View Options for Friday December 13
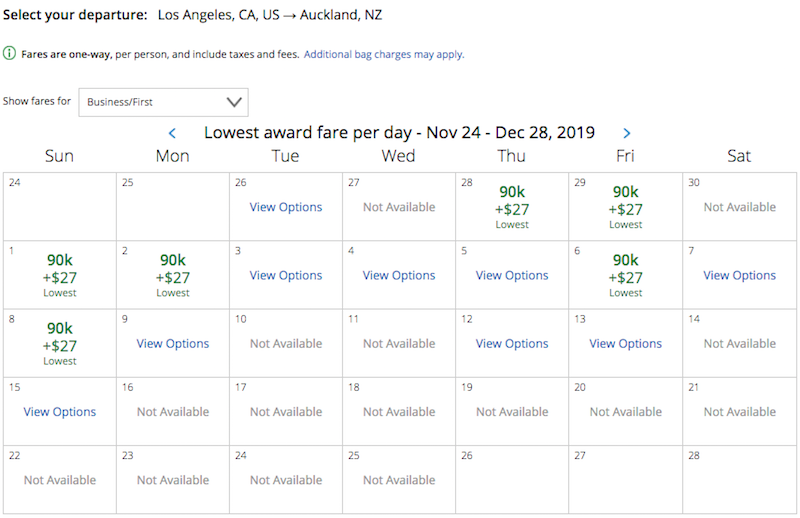 (x=626, y=343)
